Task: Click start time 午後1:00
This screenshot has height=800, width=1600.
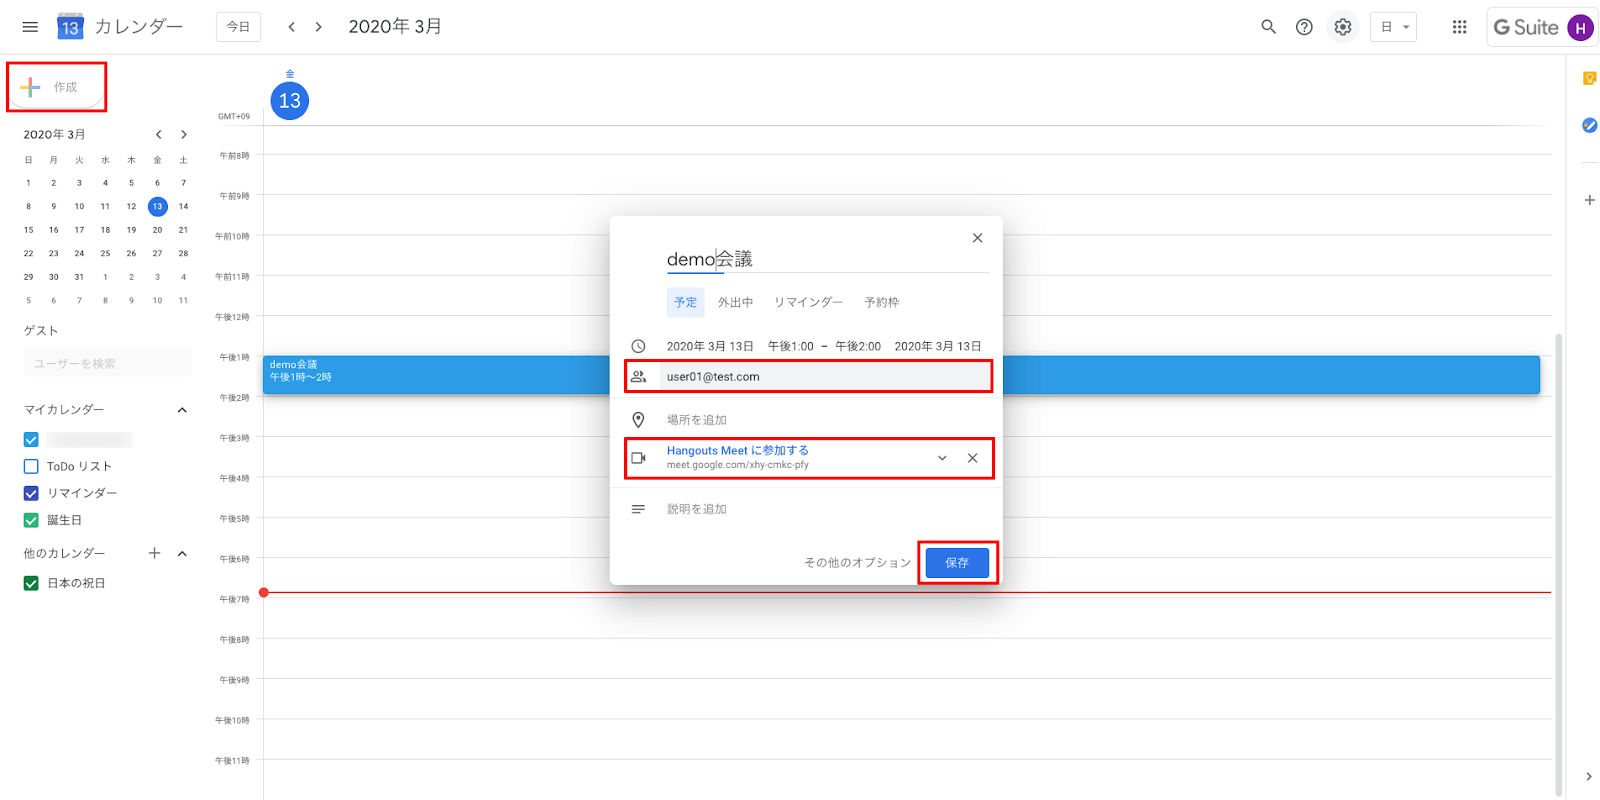Action: [791, 346]
